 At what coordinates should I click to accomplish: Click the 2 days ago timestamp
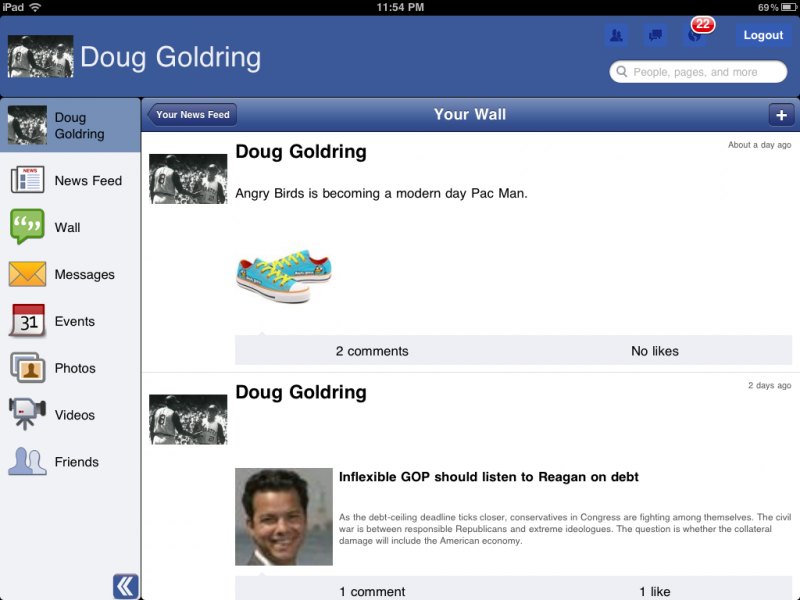769,385
